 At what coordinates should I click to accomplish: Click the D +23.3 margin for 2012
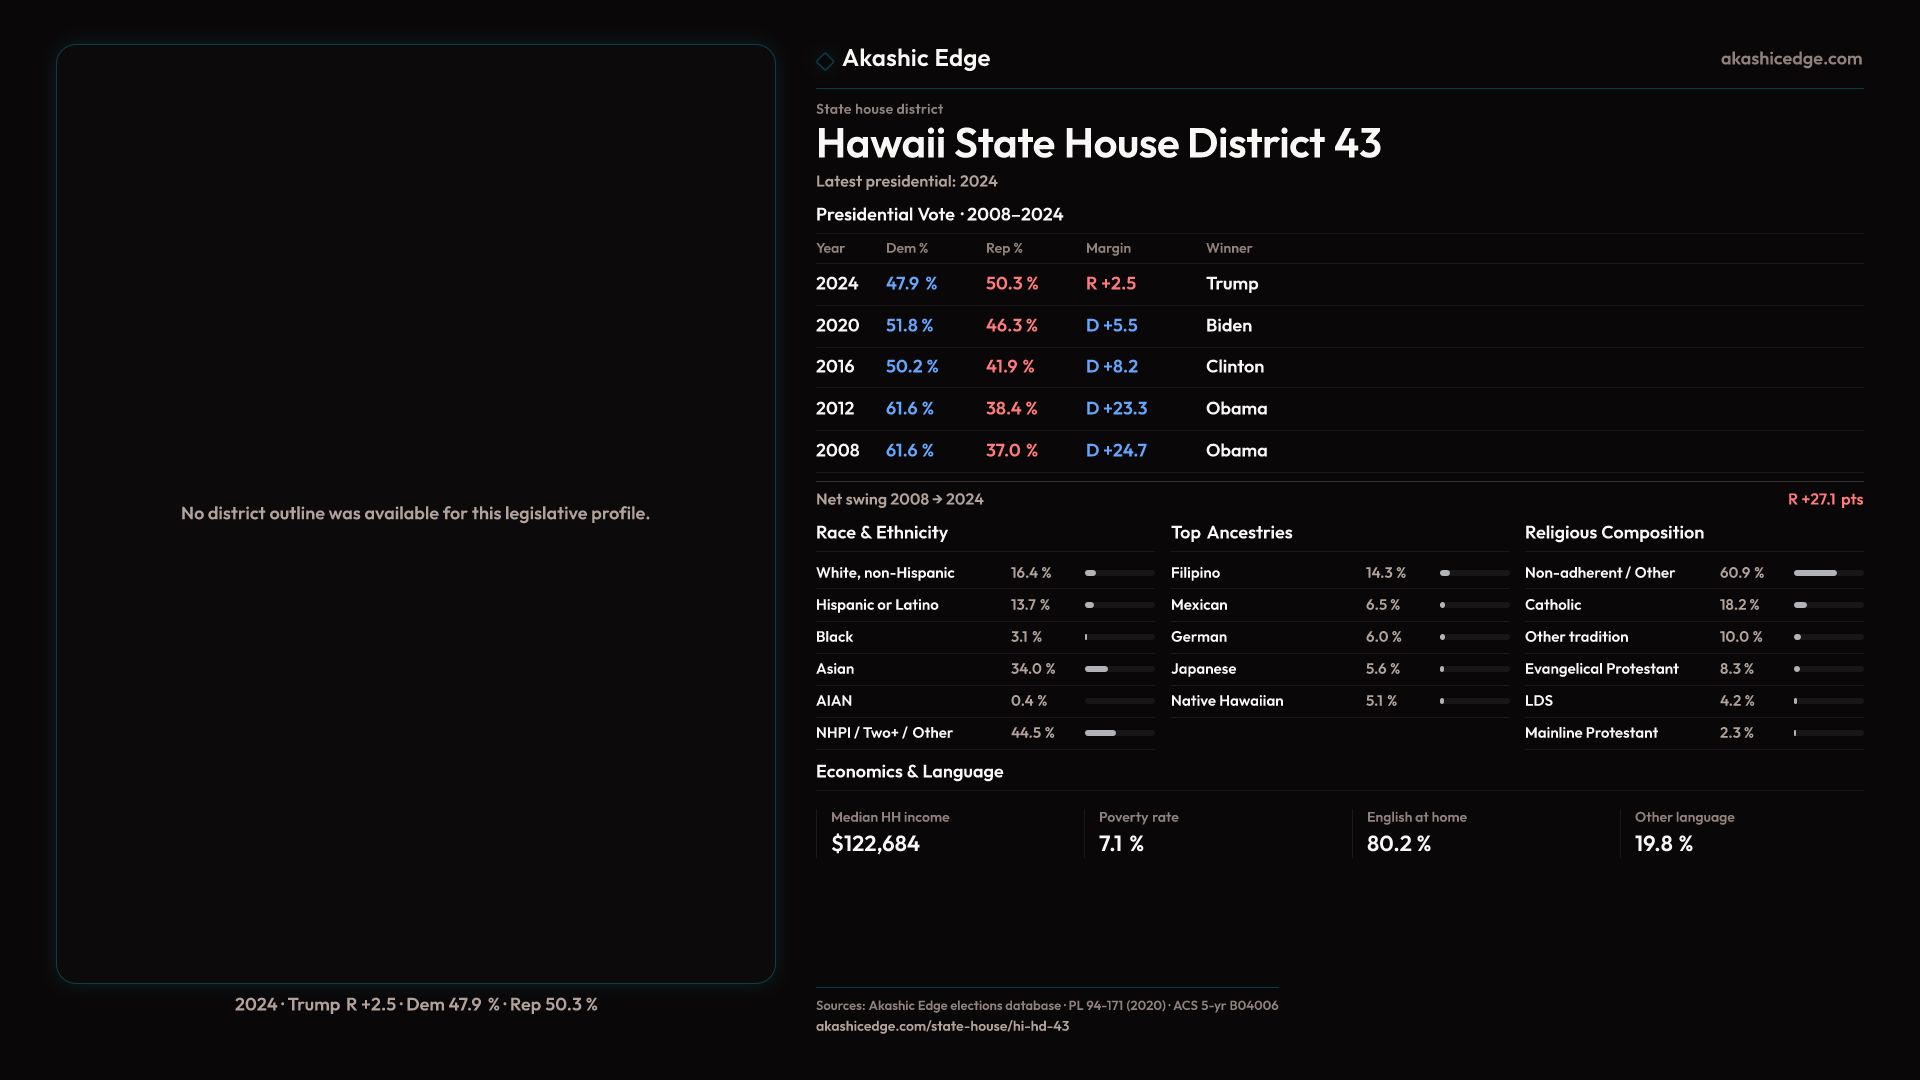(x=1116, y=409)
